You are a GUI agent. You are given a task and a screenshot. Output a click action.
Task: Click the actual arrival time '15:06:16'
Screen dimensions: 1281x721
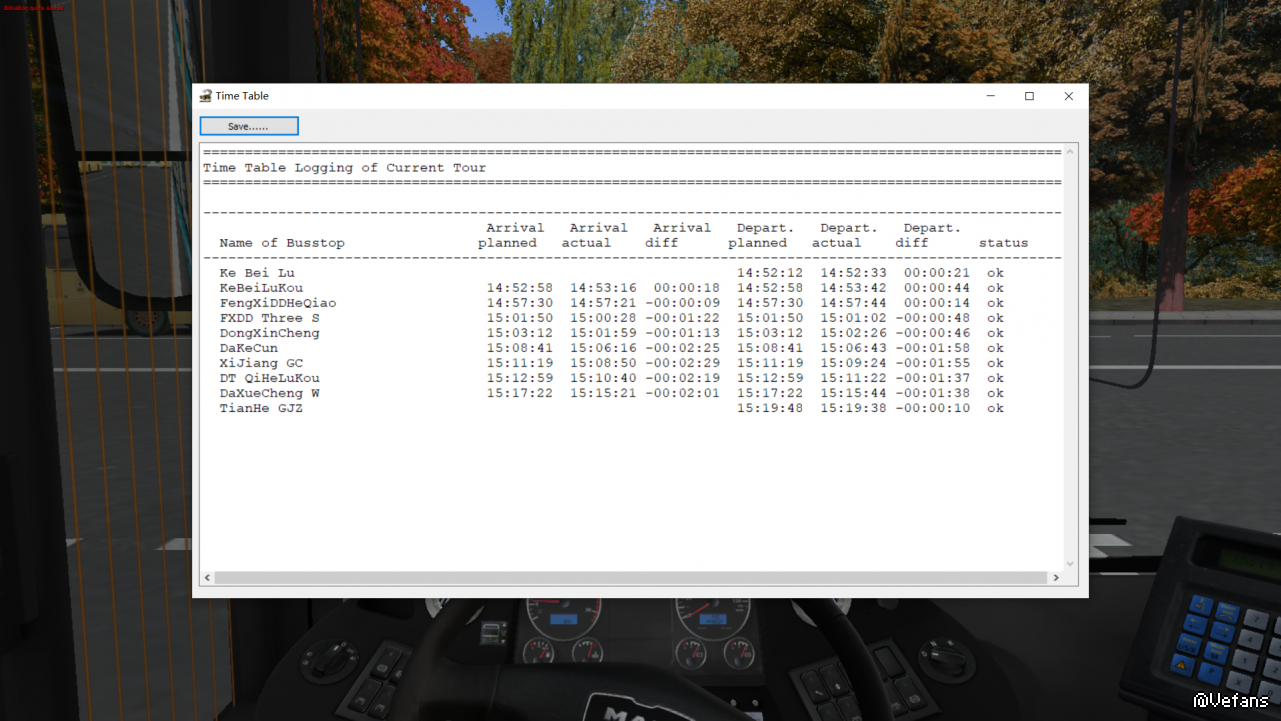[x=603, y=348]
